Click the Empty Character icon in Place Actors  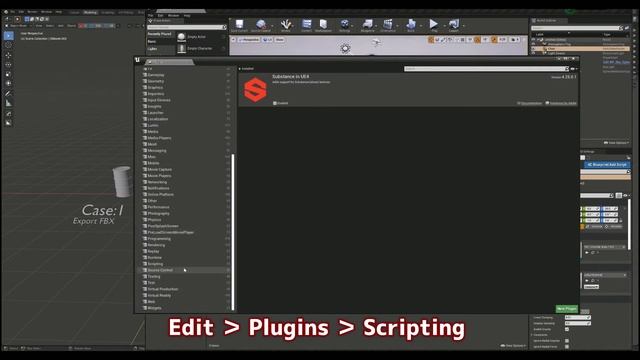click(x=182, y=49)
